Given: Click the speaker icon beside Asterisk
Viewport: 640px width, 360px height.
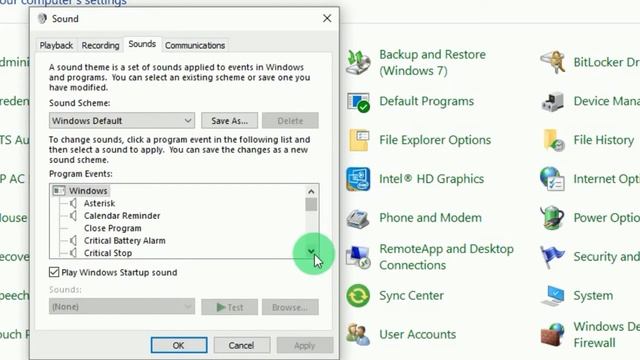Looking at the screenshot, I should [x=73, y=203].
